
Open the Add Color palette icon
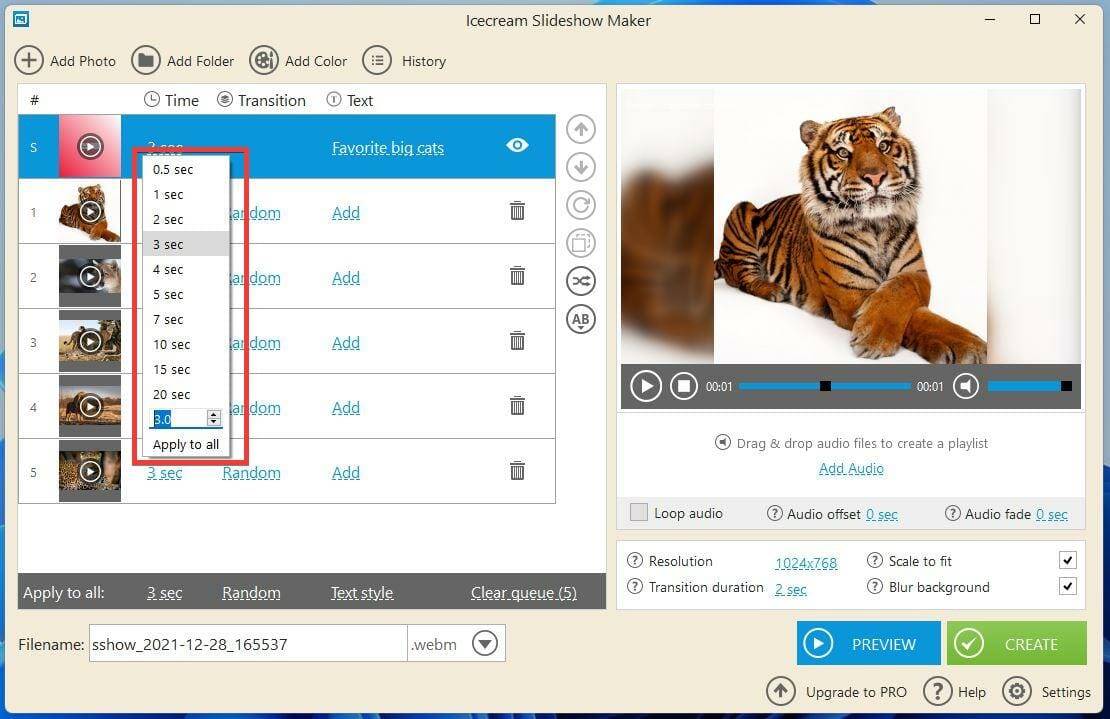[x=264, y=61]
